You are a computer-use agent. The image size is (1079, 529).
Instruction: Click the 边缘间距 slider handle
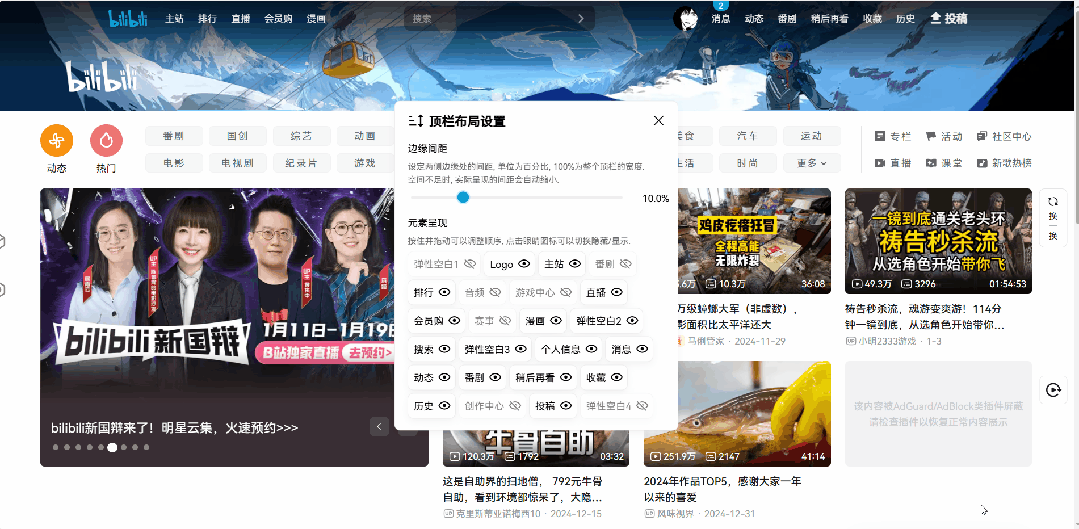[463, 197]
